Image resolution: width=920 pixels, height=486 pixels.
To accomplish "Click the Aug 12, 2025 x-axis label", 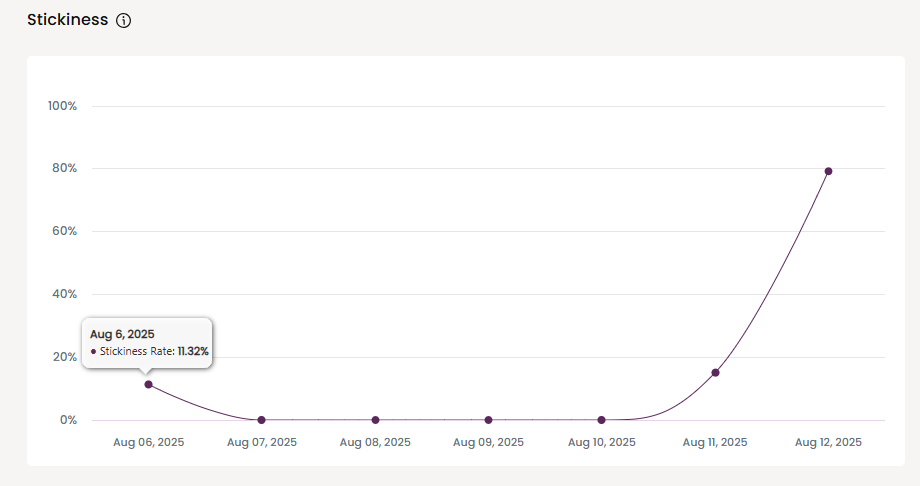I will coord(828,442).
